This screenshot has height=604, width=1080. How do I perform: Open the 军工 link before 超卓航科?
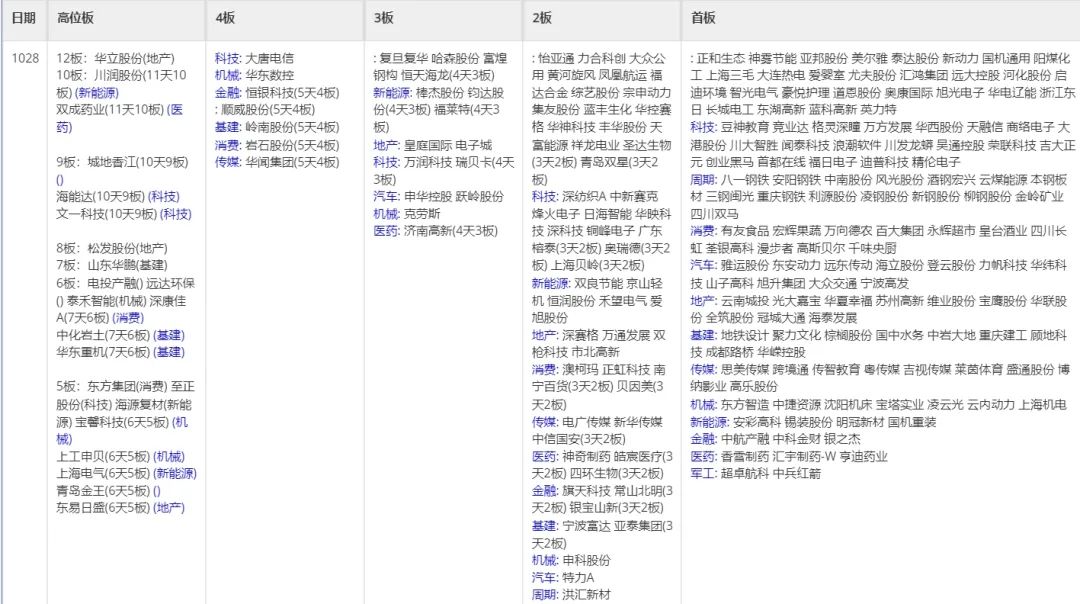point(703,473)
